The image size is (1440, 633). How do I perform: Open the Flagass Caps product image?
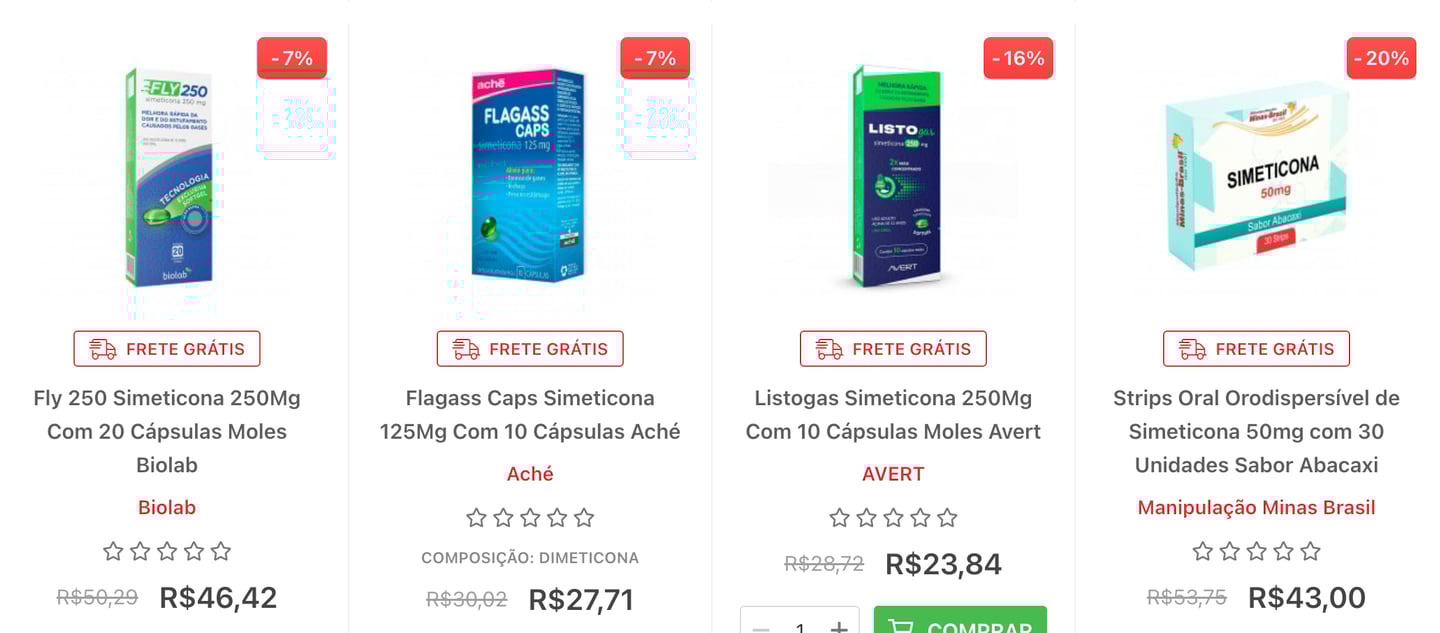click(528, 175)
